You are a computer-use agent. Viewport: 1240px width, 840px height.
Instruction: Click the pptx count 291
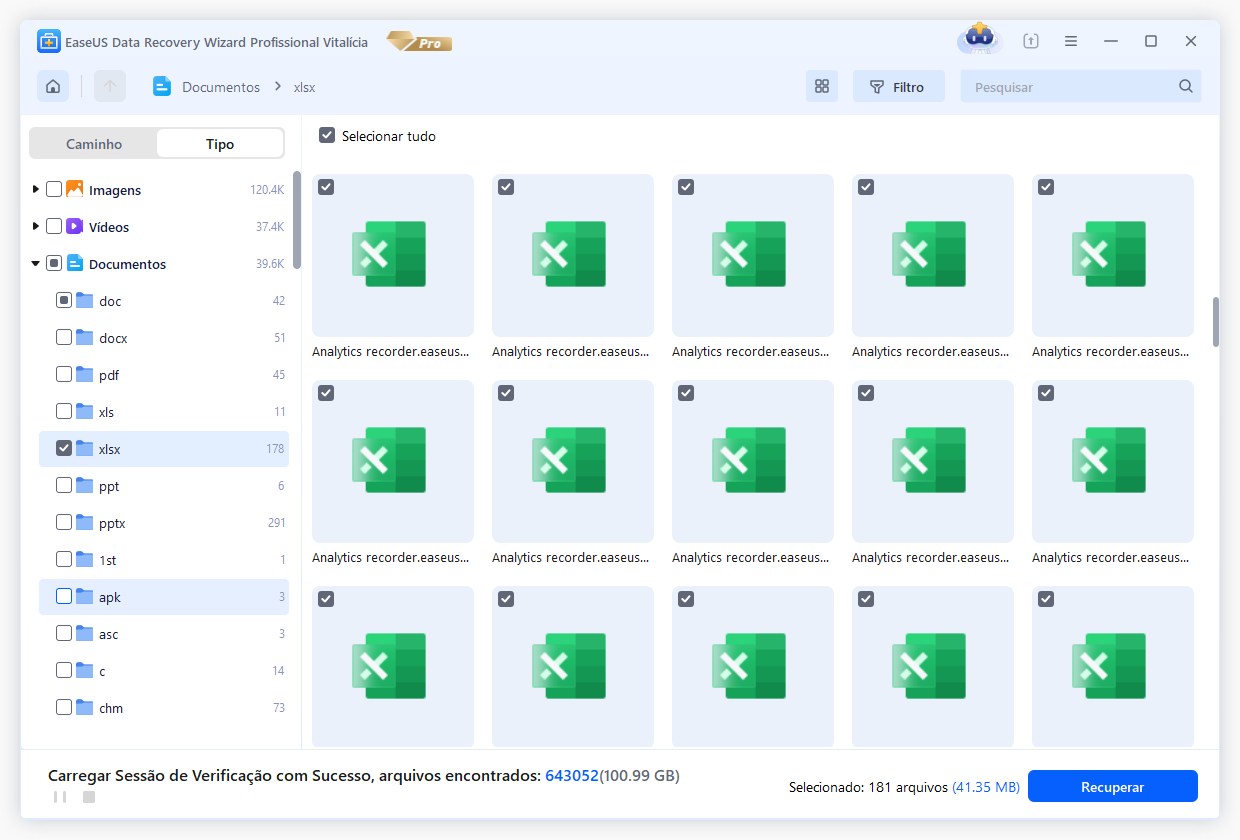(x=276, y=522)
